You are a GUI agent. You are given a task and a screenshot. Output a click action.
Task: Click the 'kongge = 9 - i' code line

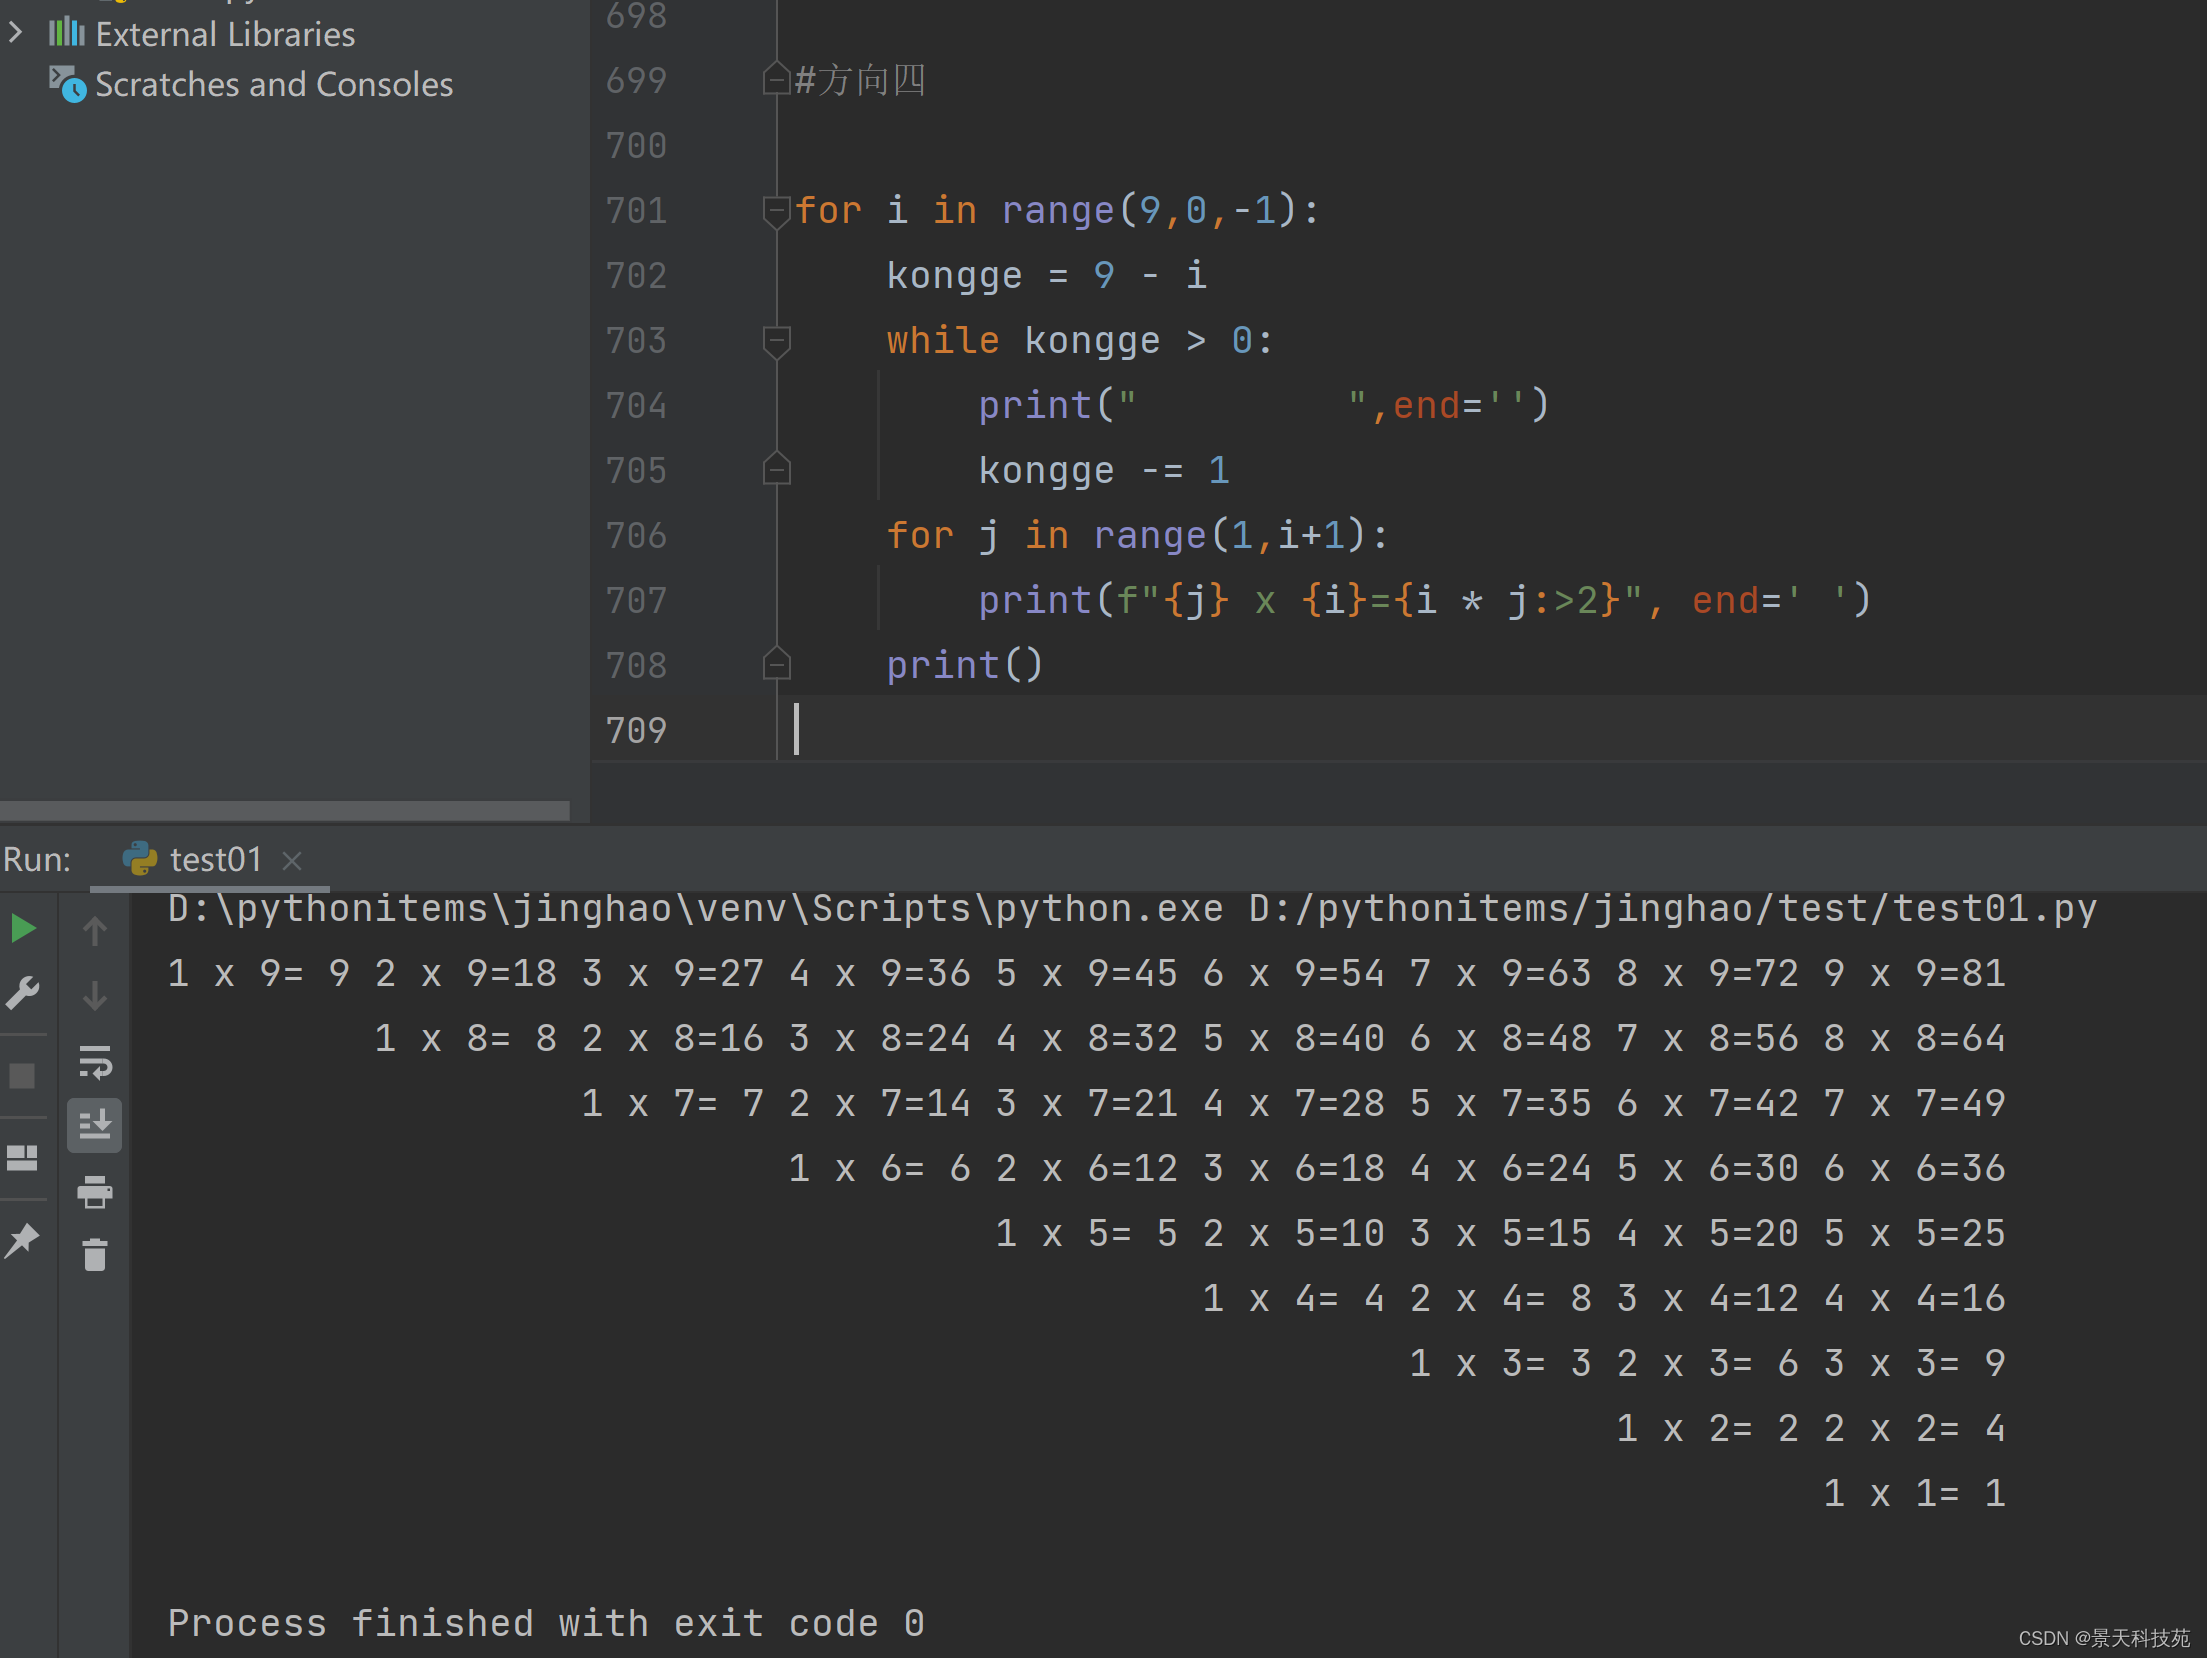(1047, 275)
